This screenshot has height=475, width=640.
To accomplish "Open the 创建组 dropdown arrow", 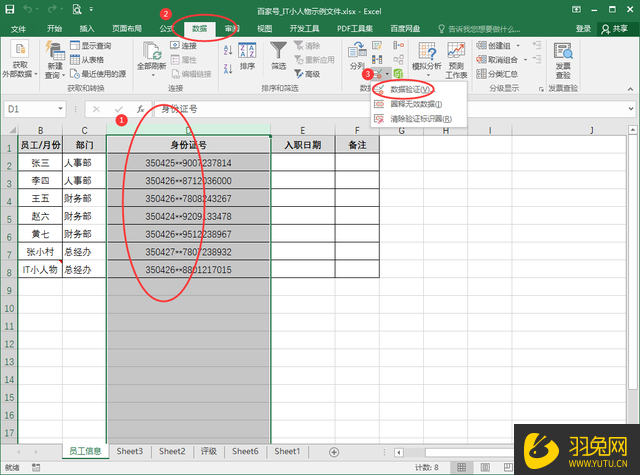I will [x=518, y=45].
